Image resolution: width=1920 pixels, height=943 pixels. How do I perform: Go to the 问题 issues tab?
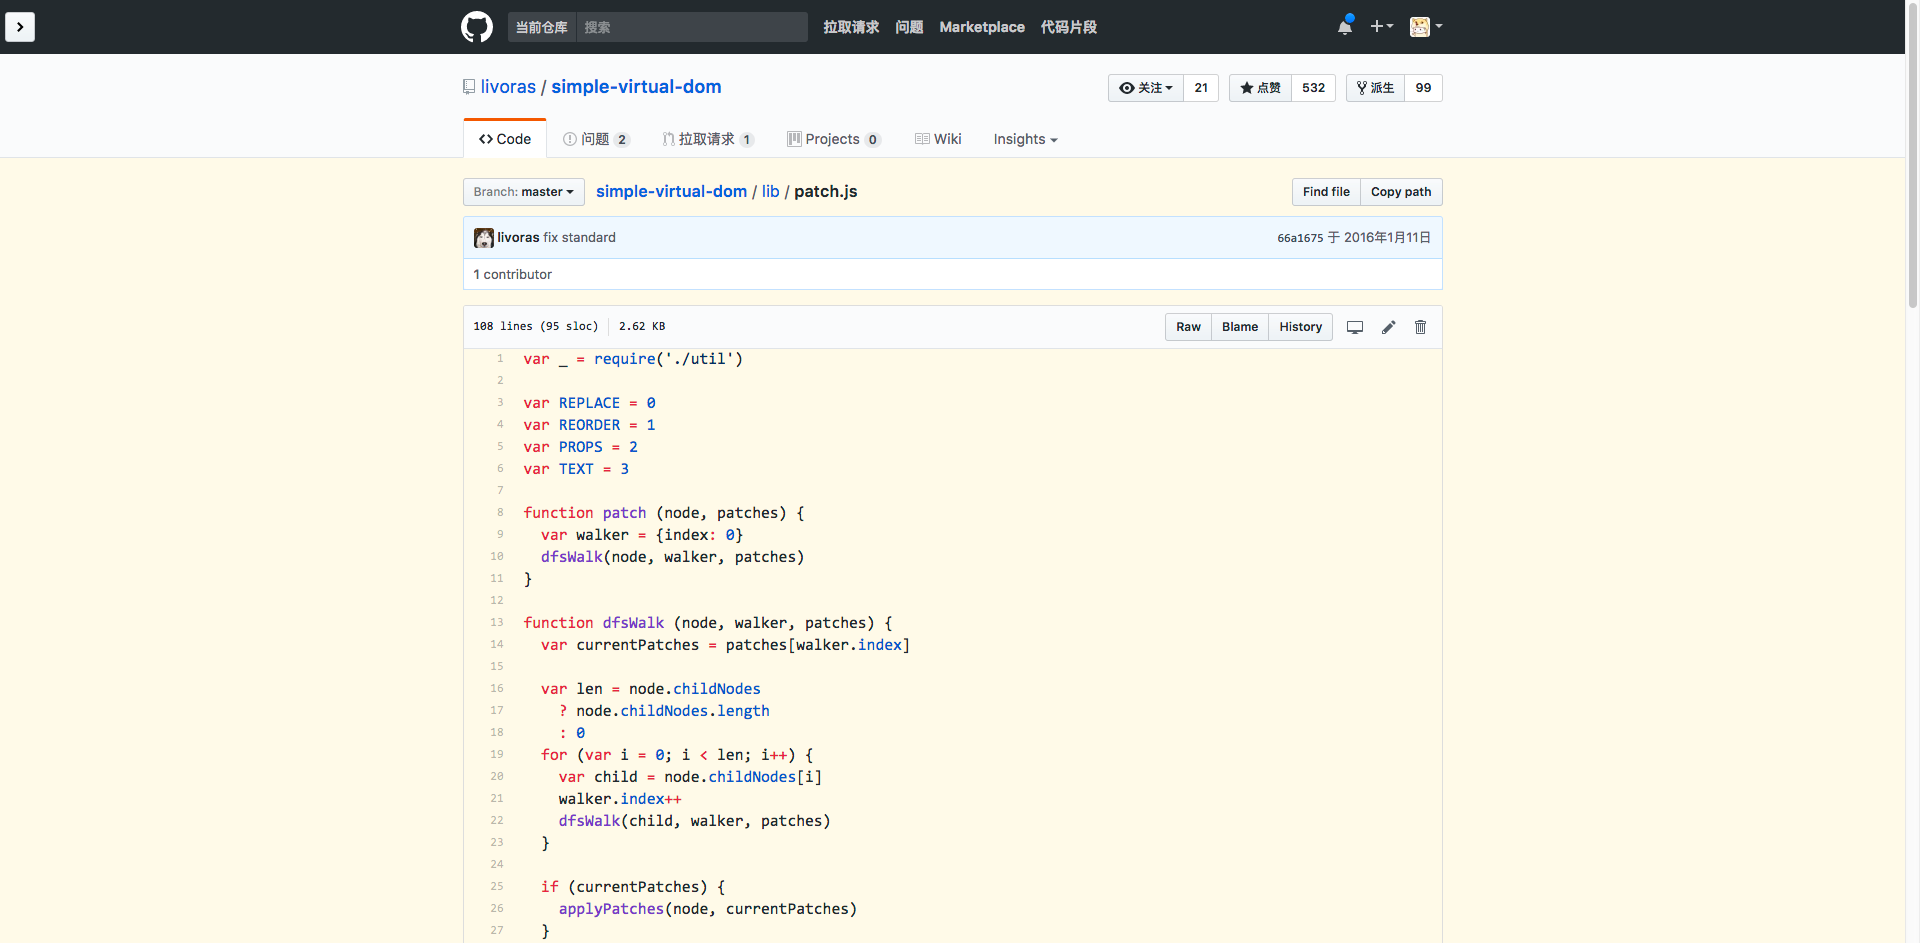click(x=596, y=139)
